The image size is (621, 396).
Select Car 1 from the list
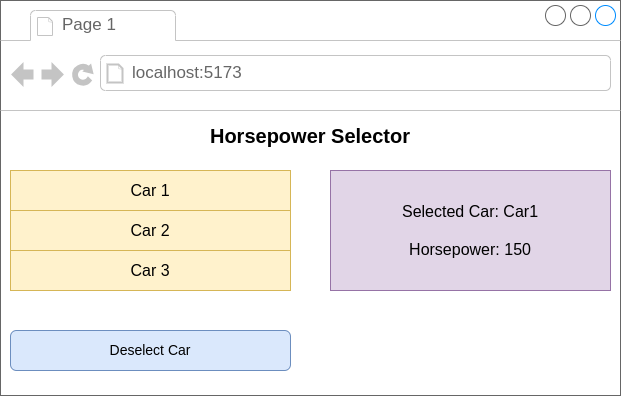[150, 190]
